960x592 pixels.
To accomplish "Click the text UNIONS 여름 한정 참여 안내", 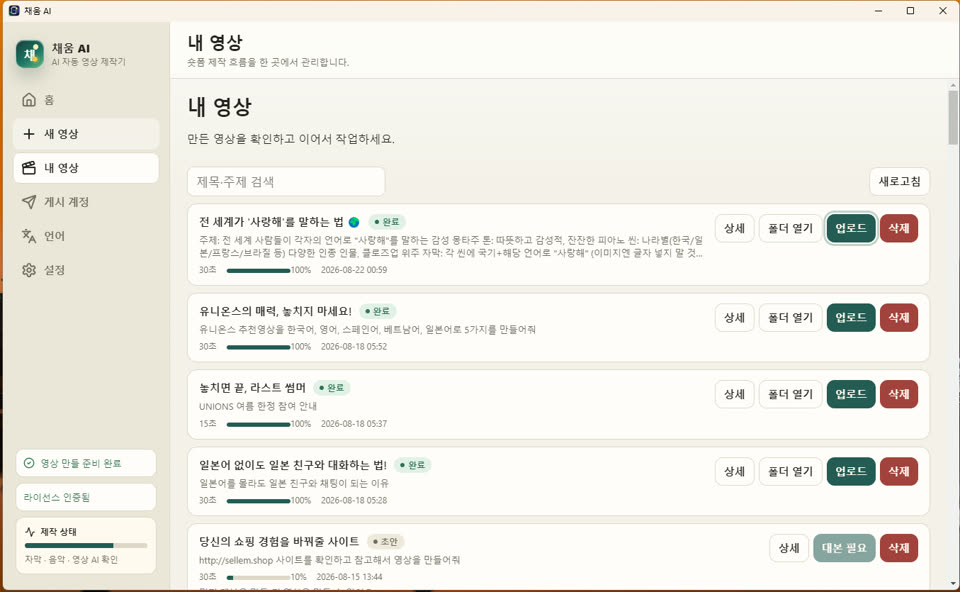I will coord(258,406).
